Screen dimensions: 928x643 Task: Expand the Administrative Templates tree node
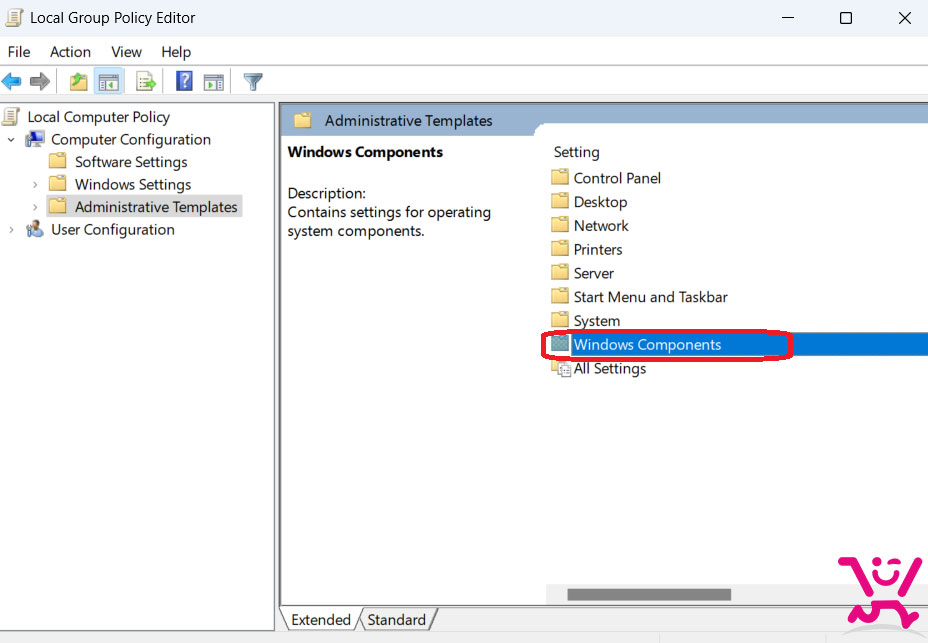click(x=35, y=207)
